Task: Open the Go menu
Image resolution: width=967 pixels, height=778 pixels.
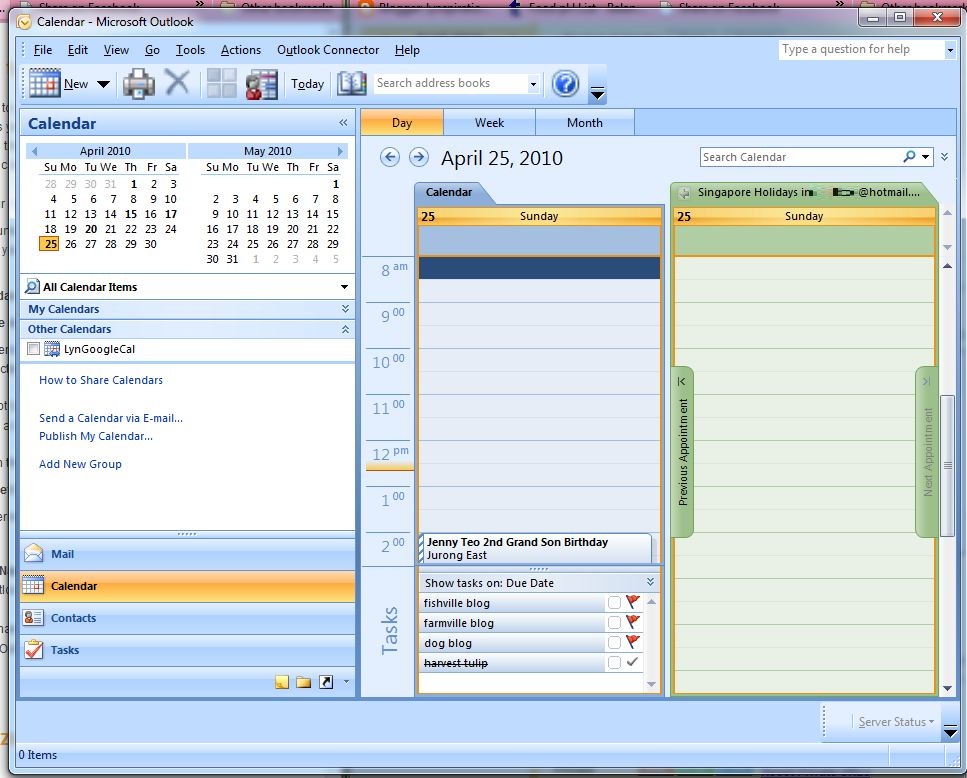Action: 152,50
